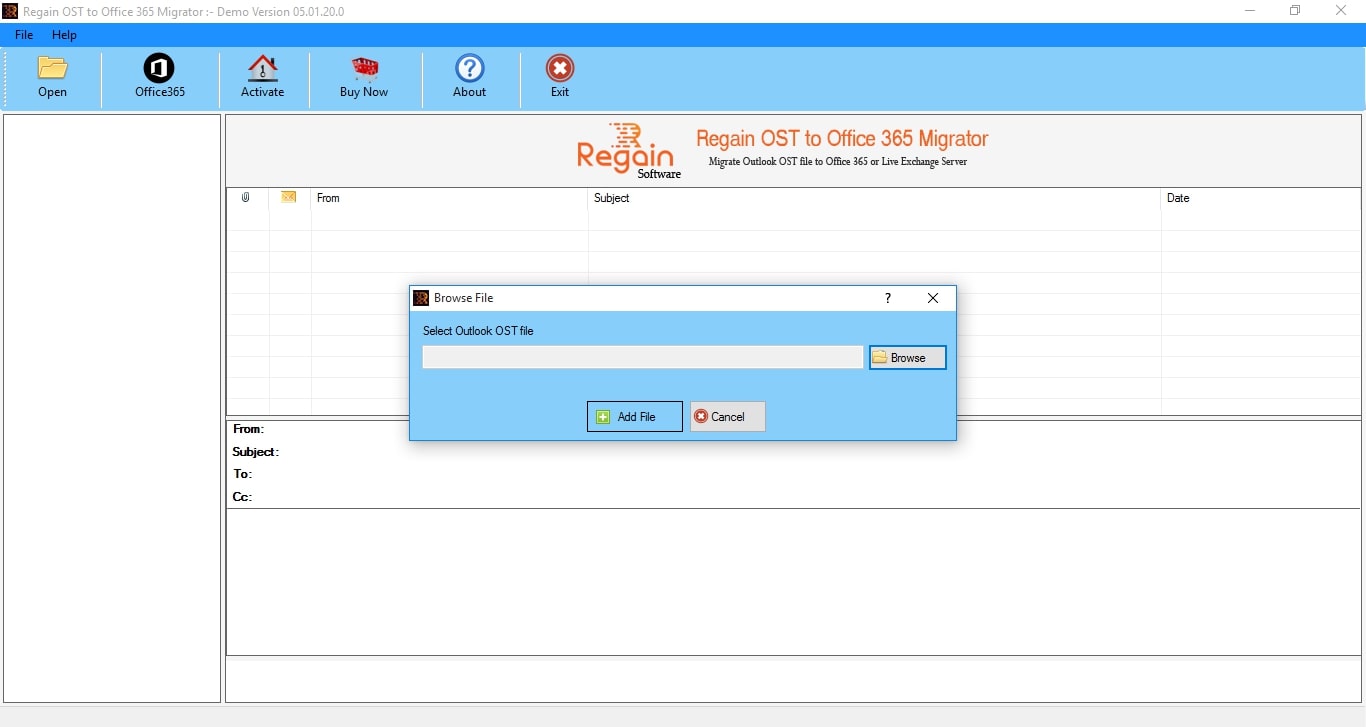Open the Help menu
This screenshot has width=1366, height=727.
[x=64, y=34]
